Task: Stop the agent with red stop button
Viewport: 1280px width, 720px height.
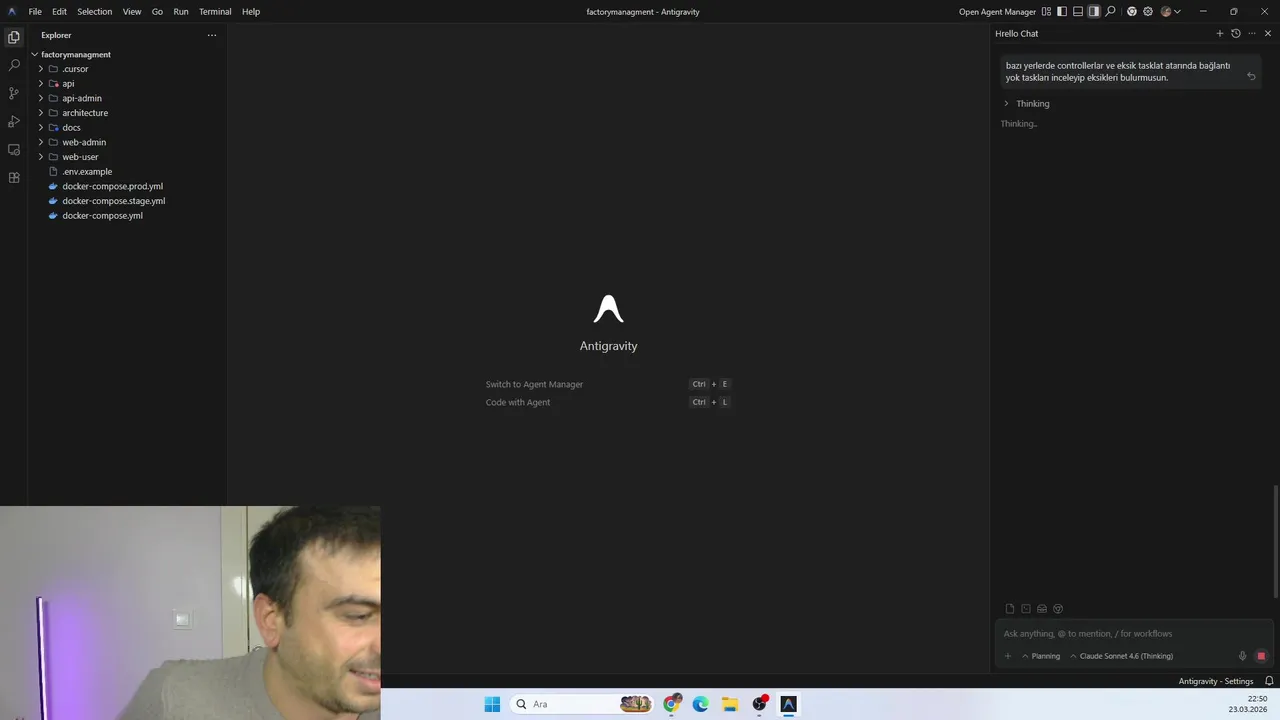Action: (1261, 656)
